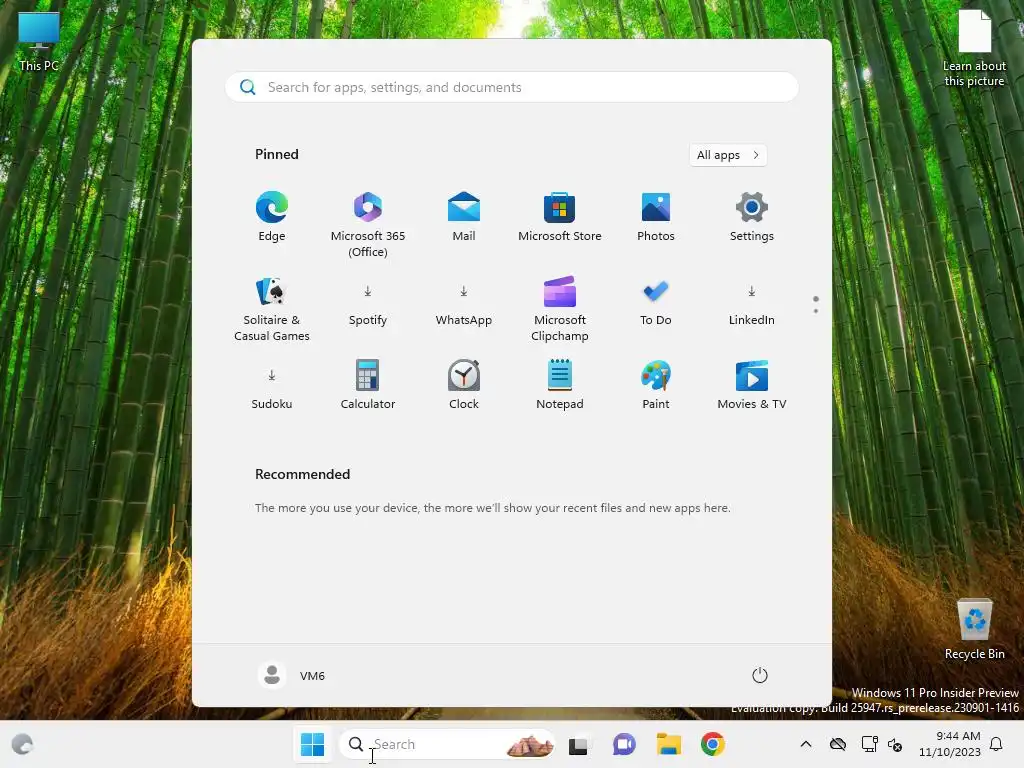1024x768 pixels.
Task: Click the OneDrive cloud tray icon
Action: tap(838, 744)
